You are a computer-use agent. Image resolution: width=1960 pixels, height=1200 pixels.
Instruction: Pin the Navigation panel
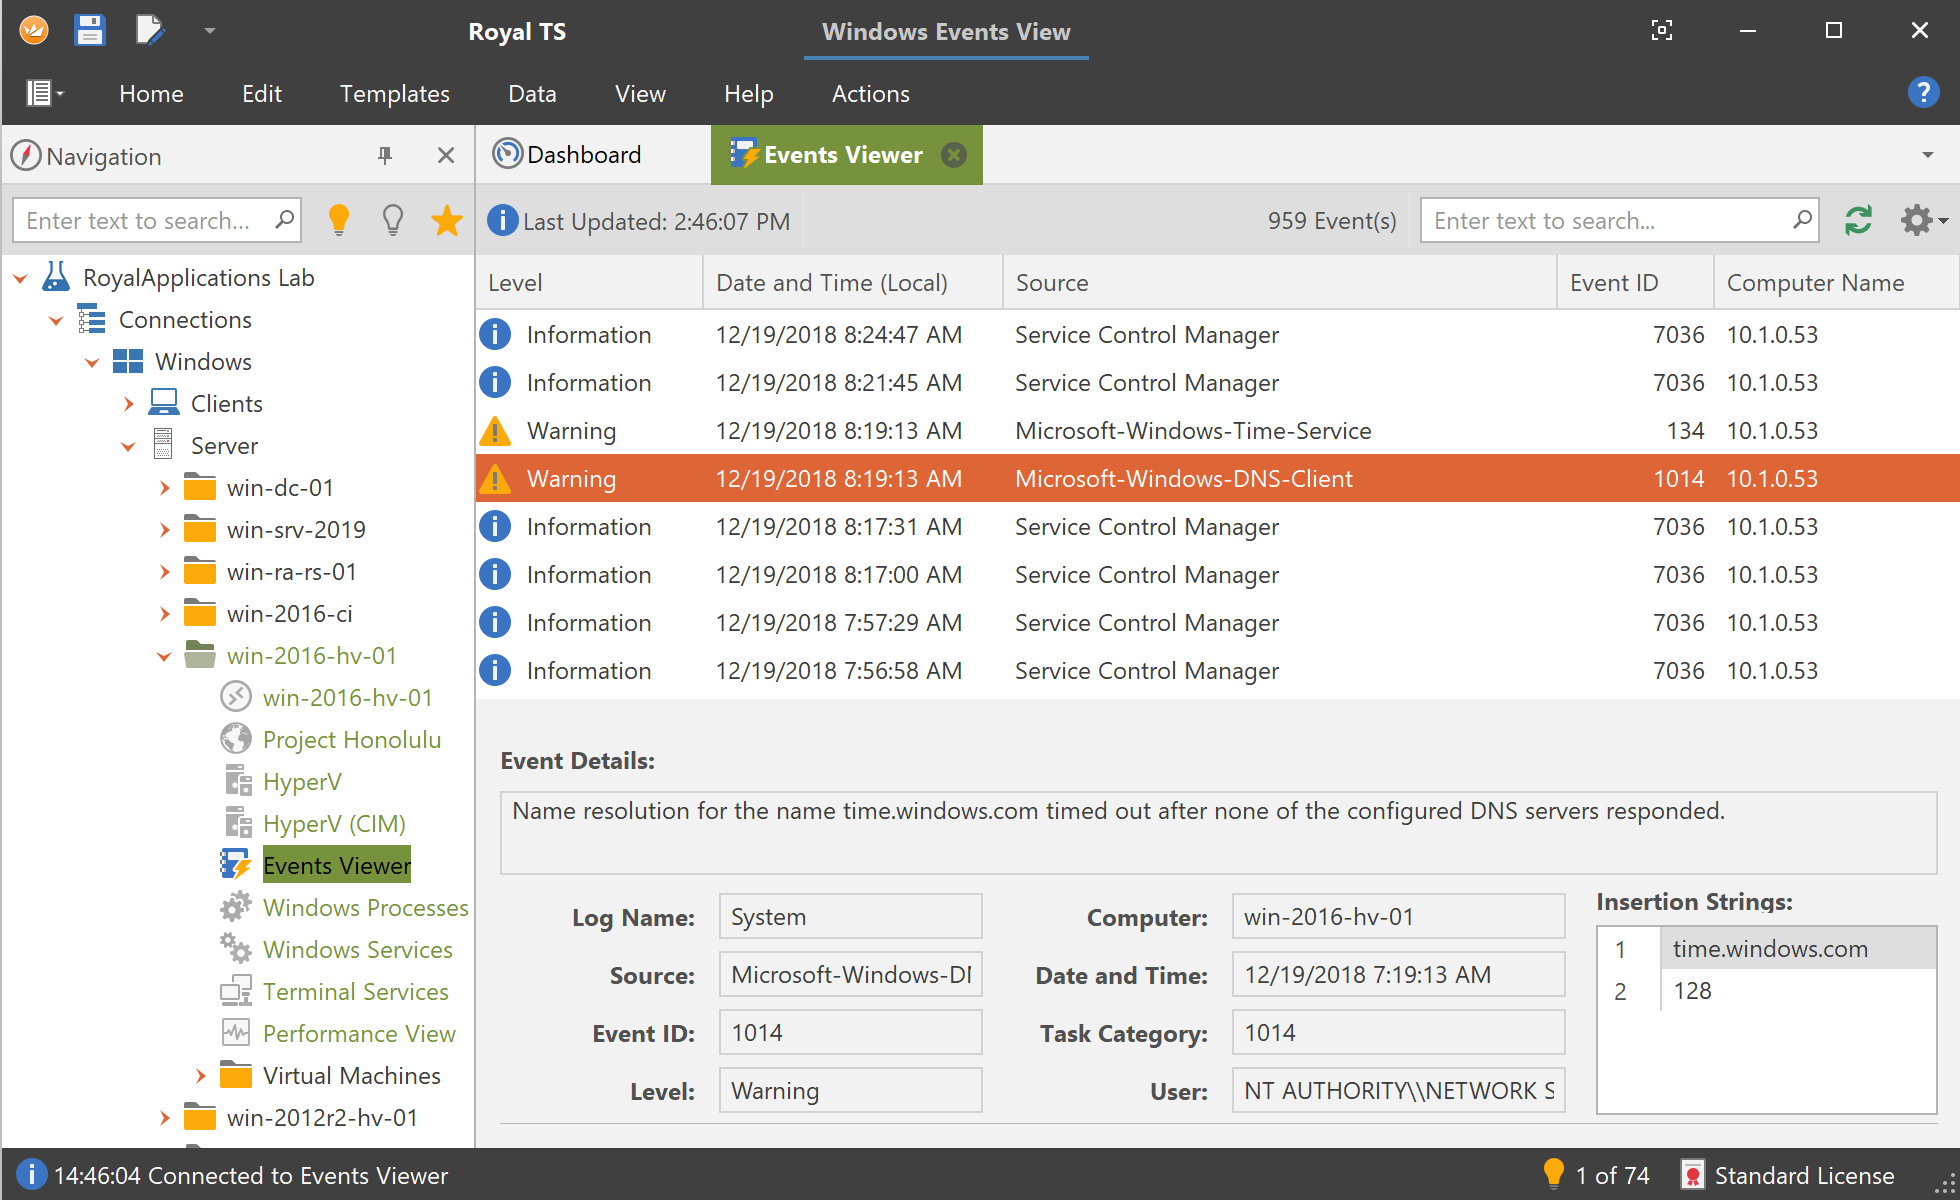coord(385,155)
